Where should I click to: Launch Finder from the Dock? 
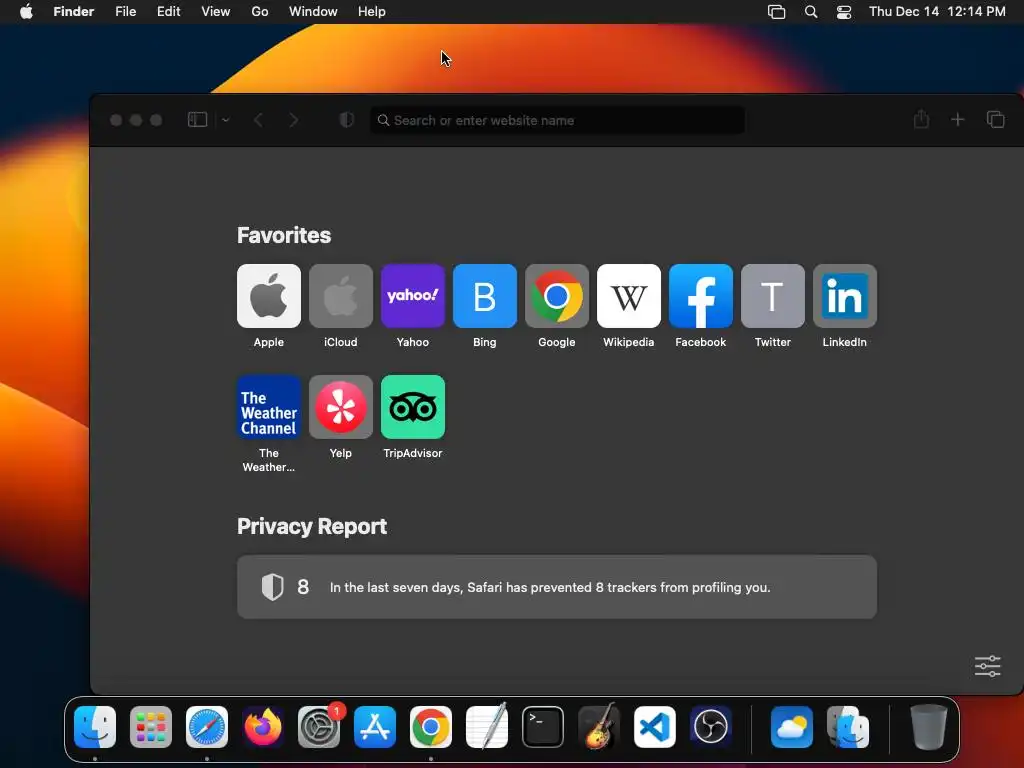(95, 727)
